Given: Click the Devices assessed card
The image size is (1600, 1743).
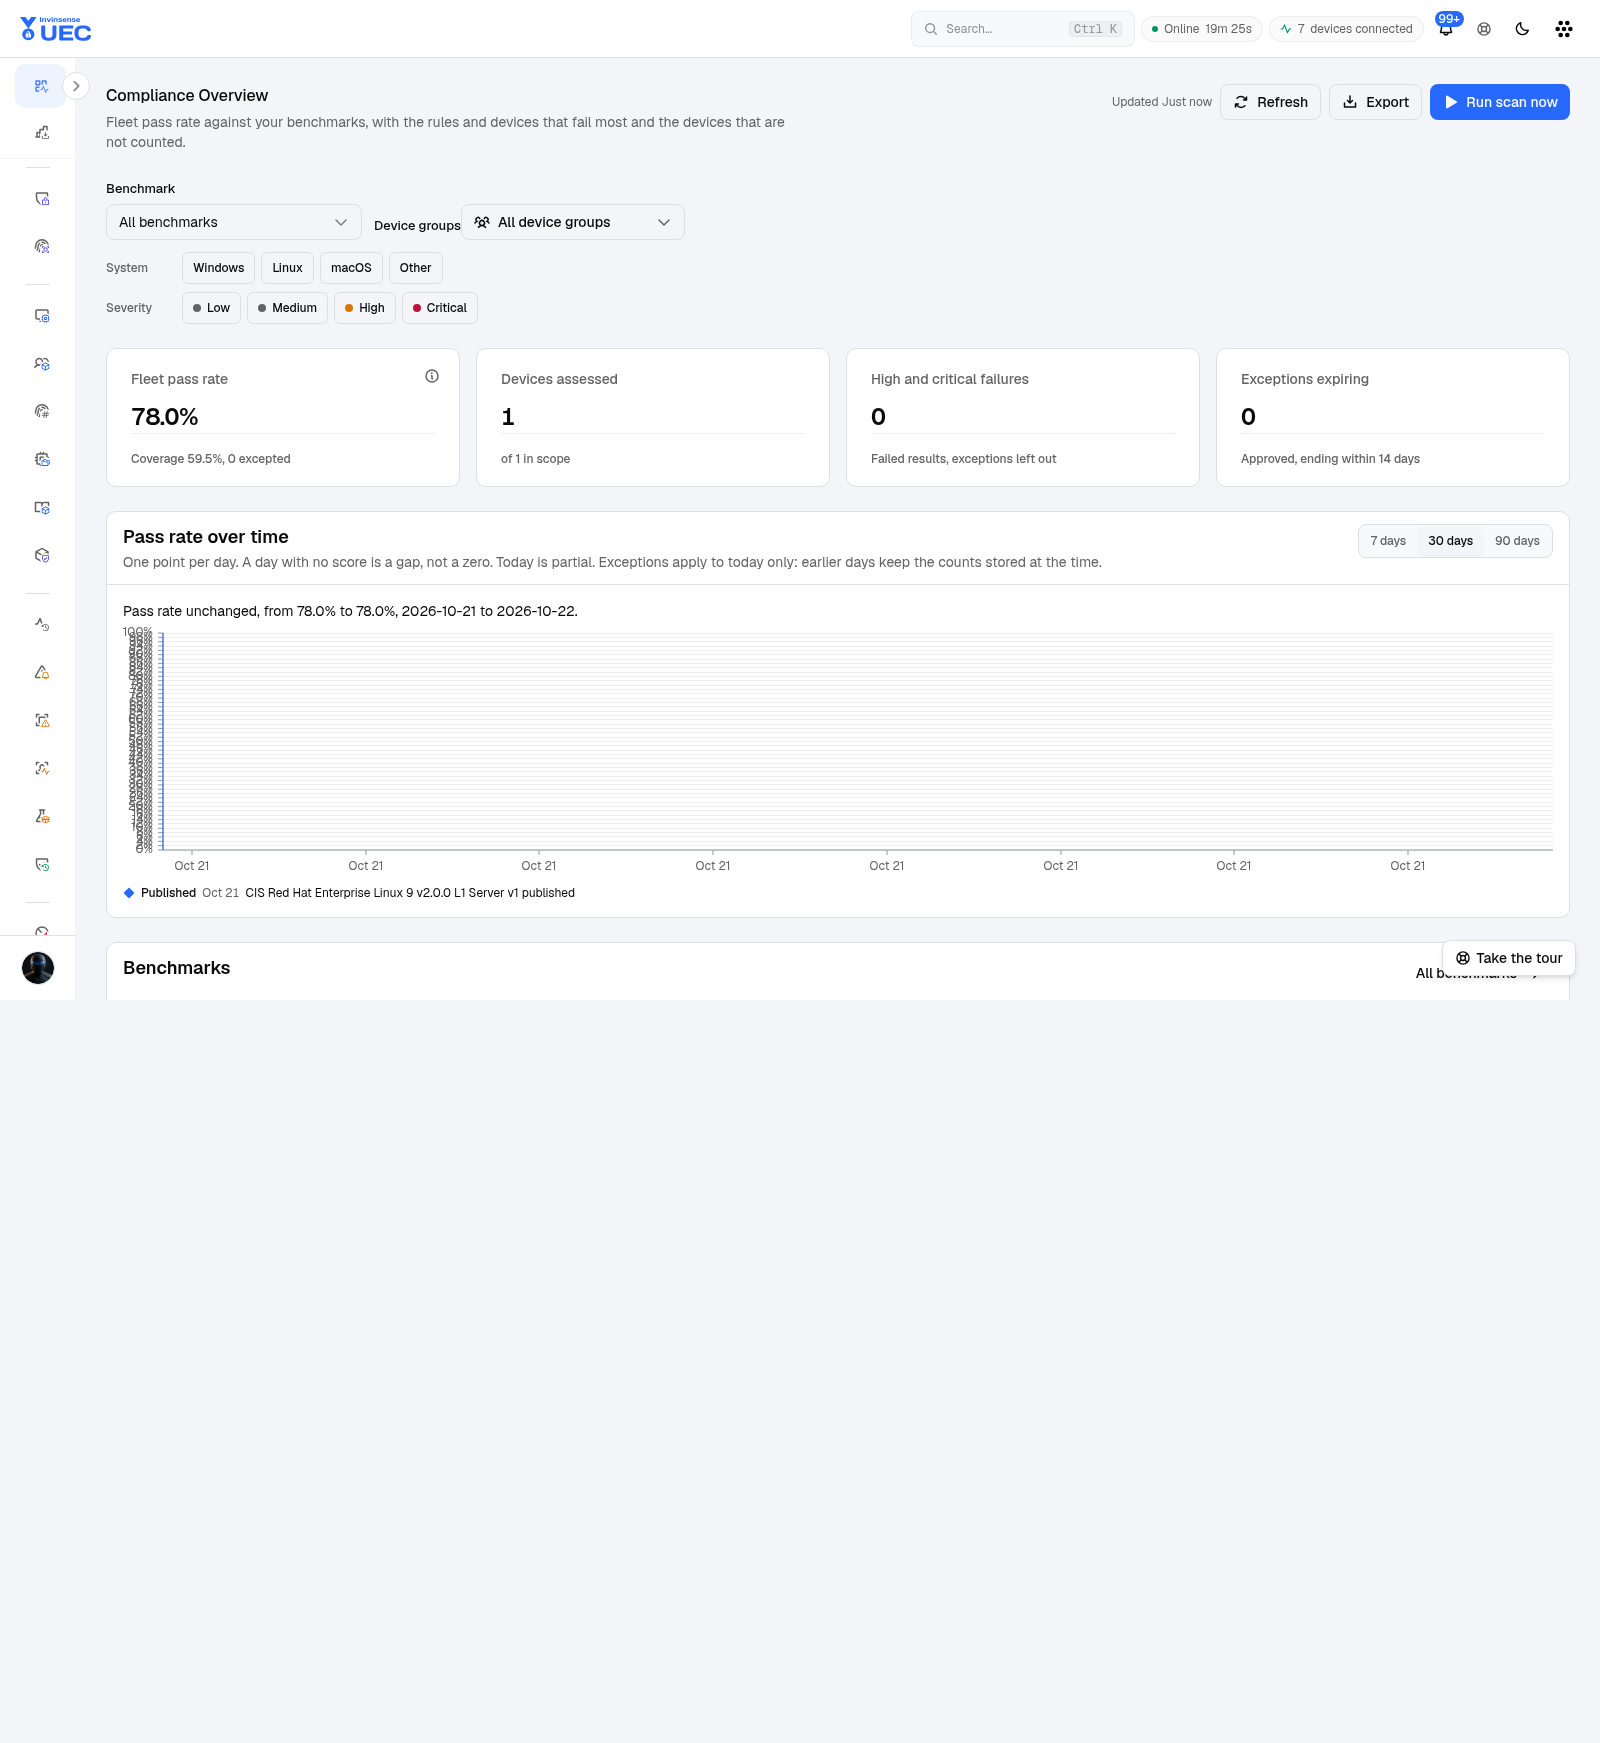Looking at the screenshot, I should coord(653,417).
